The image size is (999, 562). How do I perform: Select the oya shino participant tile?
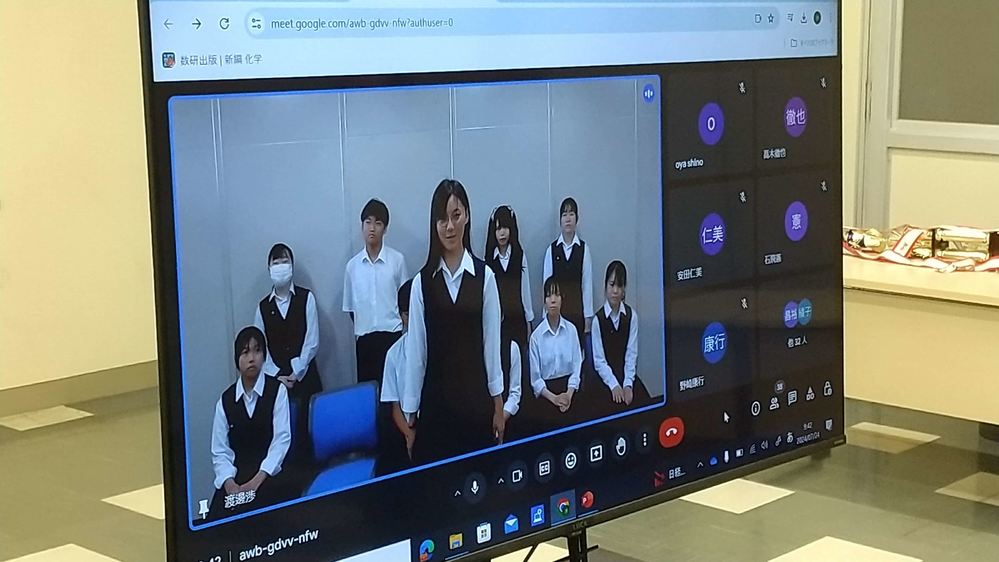tap(709, 127)
